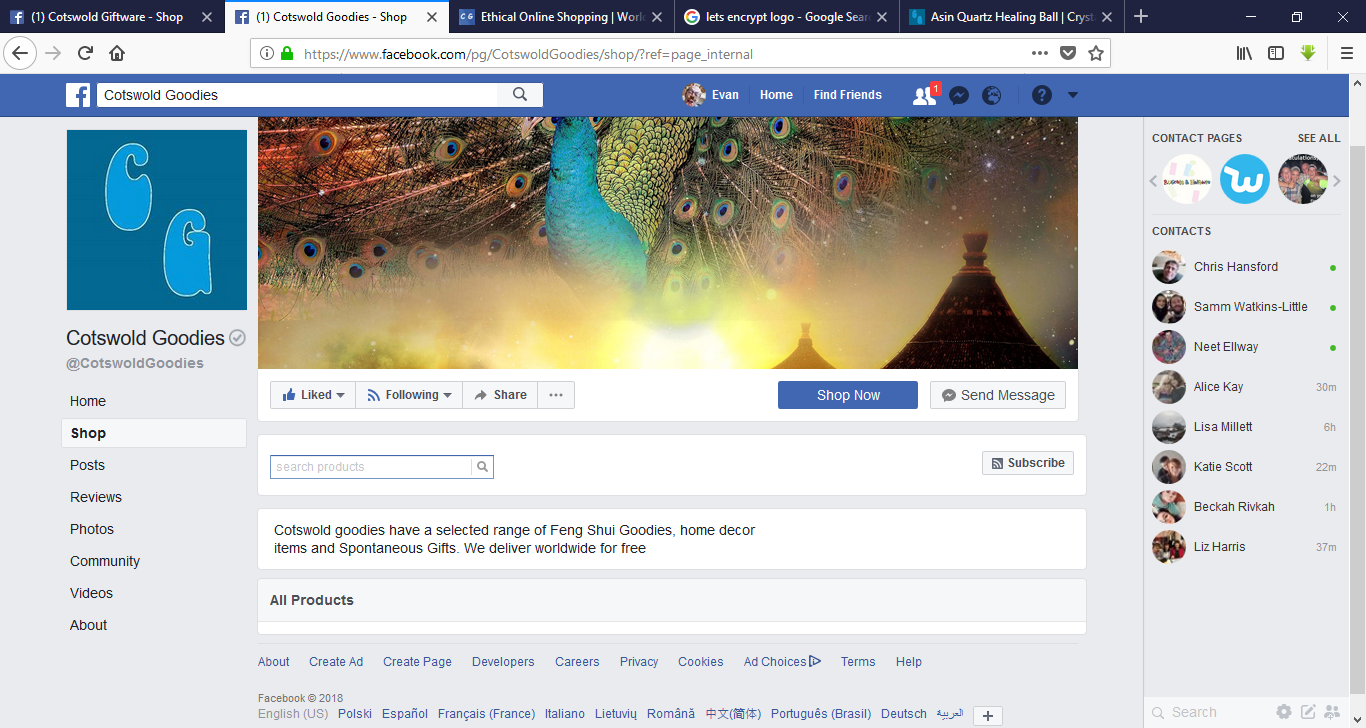Click the create new group icon in chat bar
Image resolution: width=1366 pixels, height=728 pixels.
(x=1332, y=712)
